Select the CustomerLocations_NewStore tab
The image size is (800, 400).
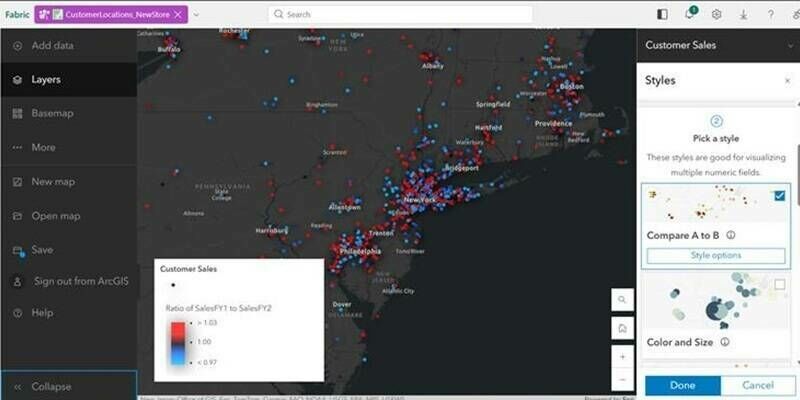[111, 15]
